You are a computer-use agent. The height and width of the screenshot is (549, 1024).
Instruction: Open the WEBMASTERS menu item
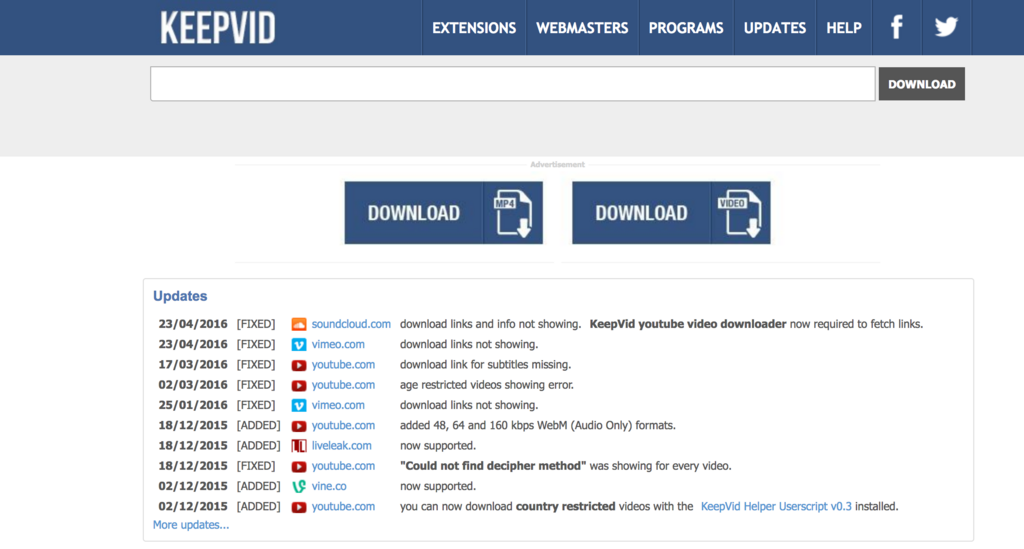click(582, 28)
